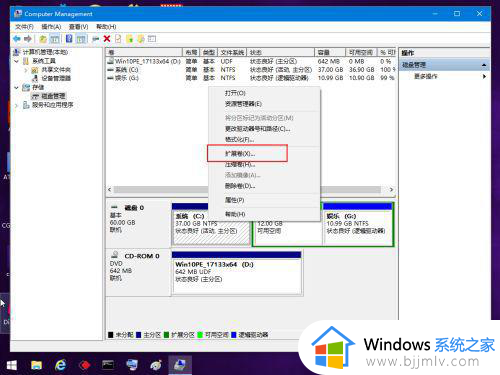Click the small drive icon before the red X

click(x=96, y=39)
